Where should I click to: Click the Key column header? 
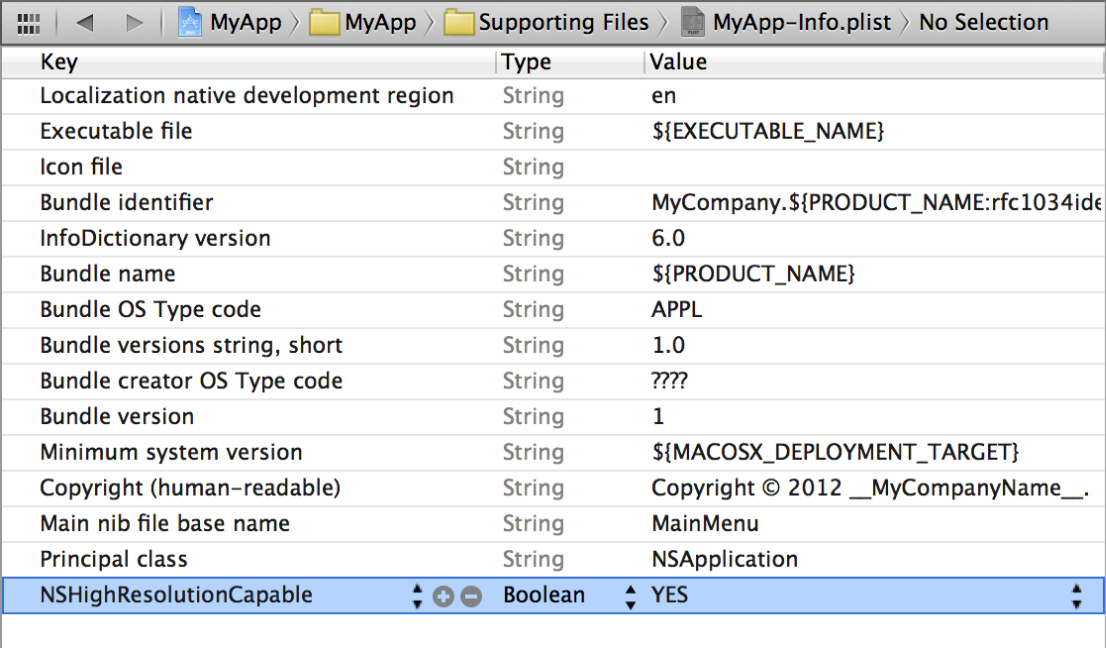click(59, 62)
